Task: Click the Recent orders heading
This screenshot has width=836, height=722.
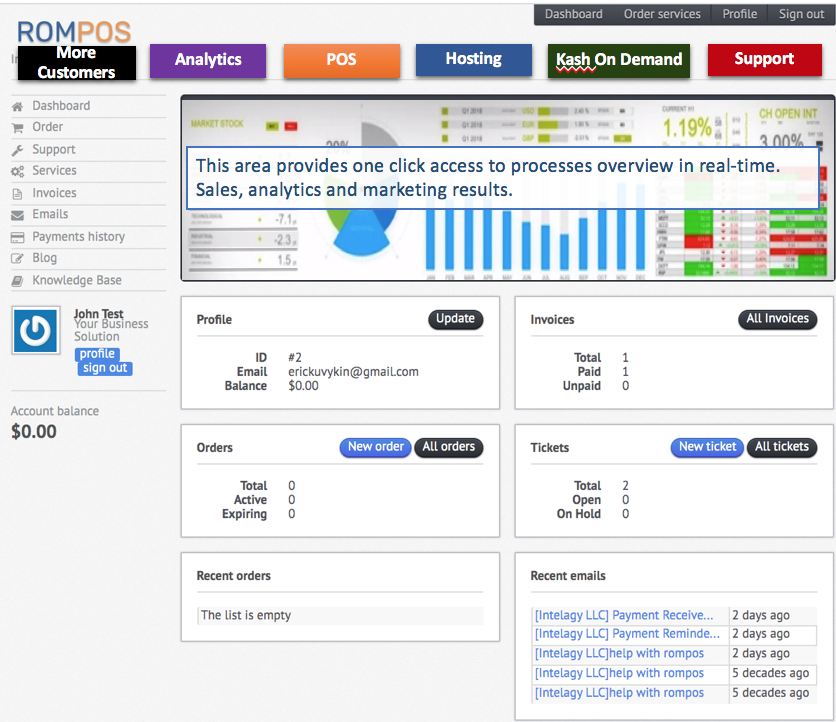Action: point(234,576)
